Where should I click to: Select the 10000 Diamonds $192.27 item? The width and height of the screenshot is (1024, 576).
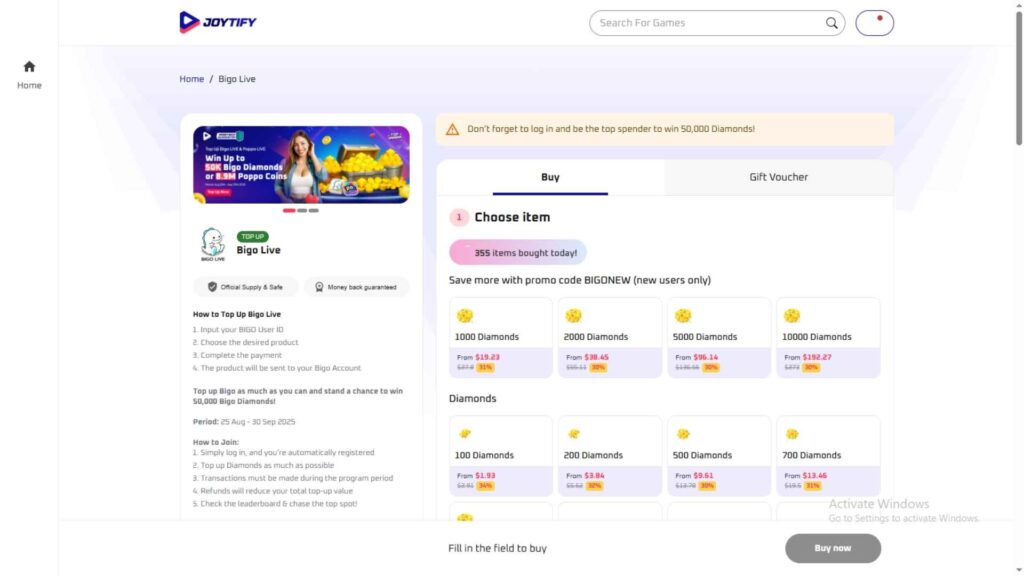pyautogui.click(x=828, y=338)
